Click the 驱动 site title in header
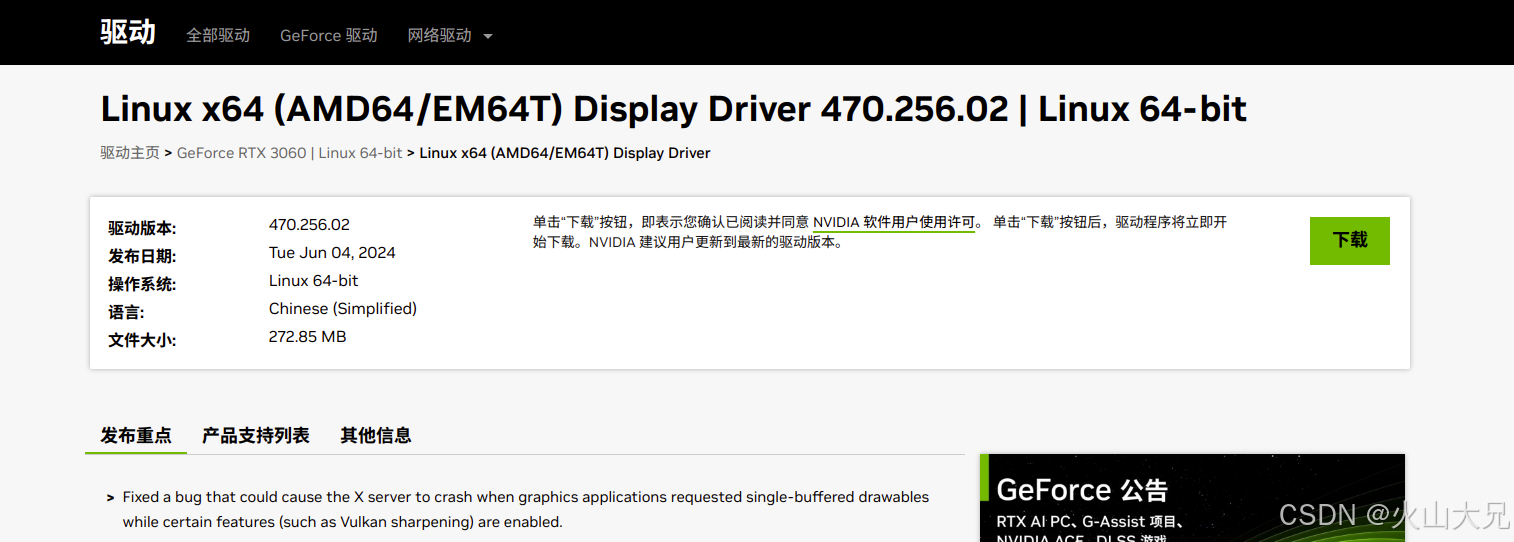The height and width of the screenshot is (542, 1514). point(128,32)
